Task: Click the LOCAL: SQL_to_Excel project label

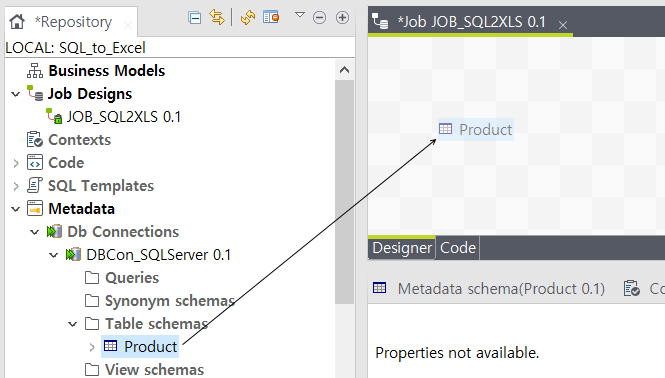Action: coord(75,48)
